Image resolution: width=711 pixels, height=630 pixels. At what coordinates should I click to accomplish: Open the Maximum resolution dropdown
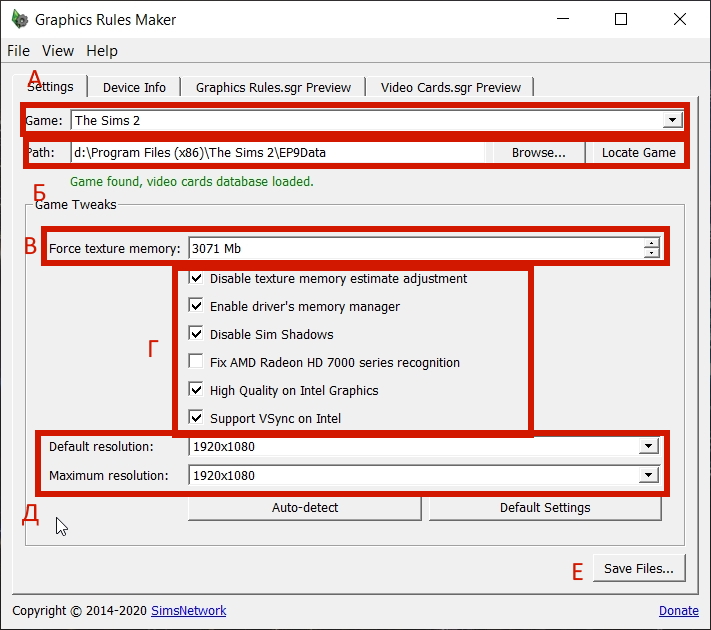click(x=648, y=475)
